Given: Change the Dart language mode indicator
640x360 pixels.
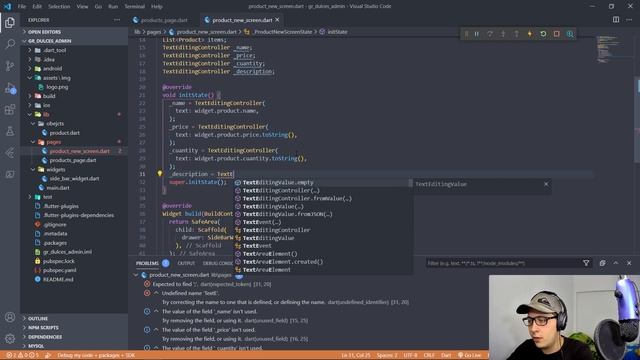Looking at the screenshot, I should [x=446, y=355].
